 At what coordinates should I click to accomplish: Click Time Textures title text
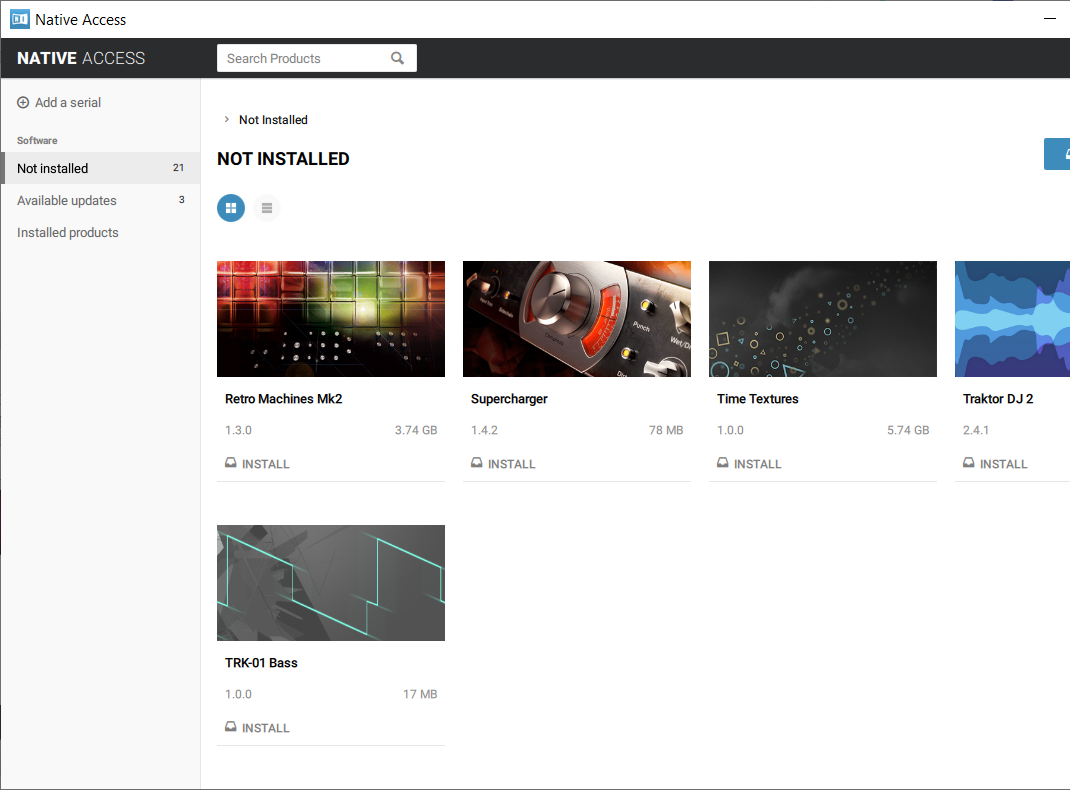tap(757, 398)
